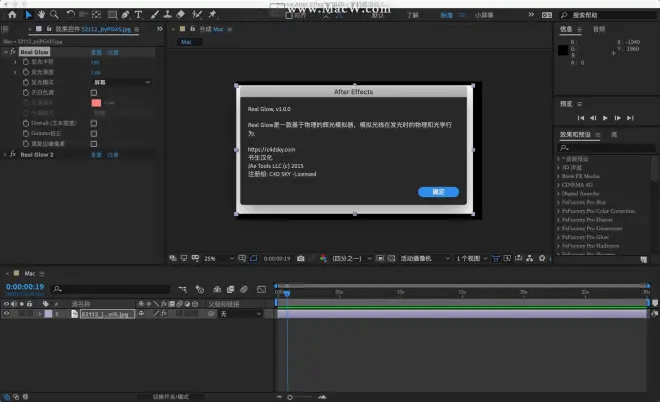Toggle mask and shape path visibility icon
The height and width of the screenshot is (402, 660).
[253, 258]
